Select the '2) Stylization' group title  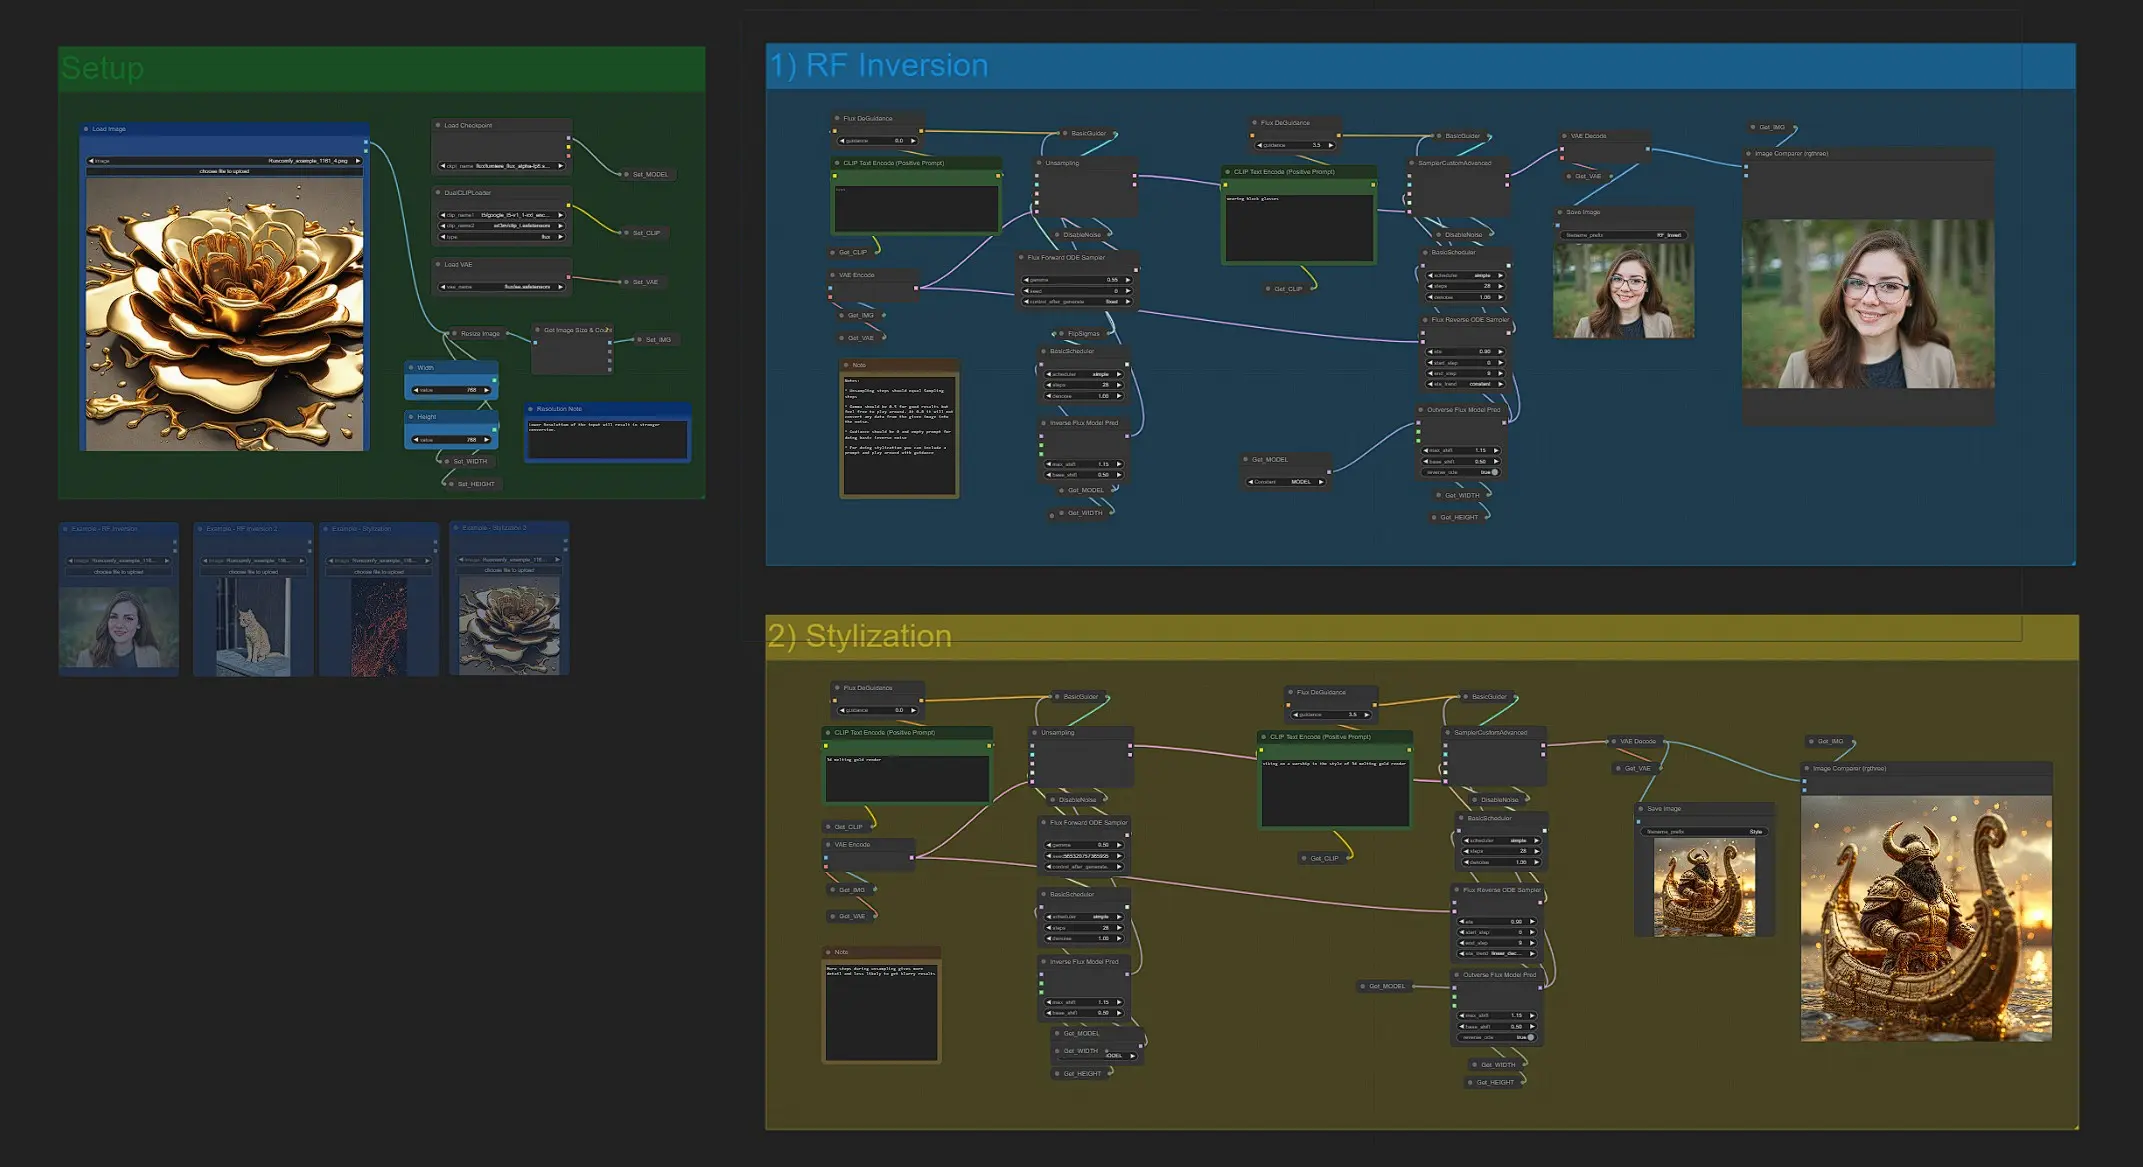pyautogui.click(x=859, y=636)
